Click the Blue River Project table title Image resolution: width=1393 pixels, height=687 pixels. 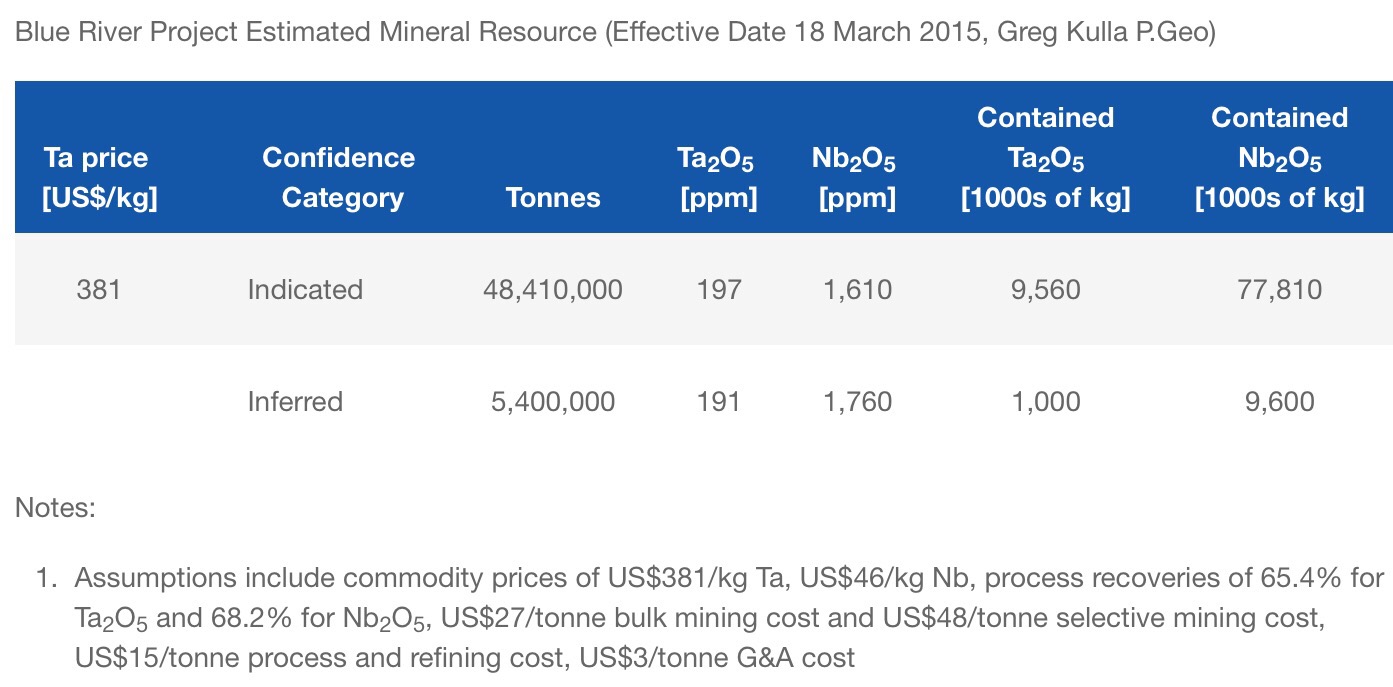tap(614, 32)
